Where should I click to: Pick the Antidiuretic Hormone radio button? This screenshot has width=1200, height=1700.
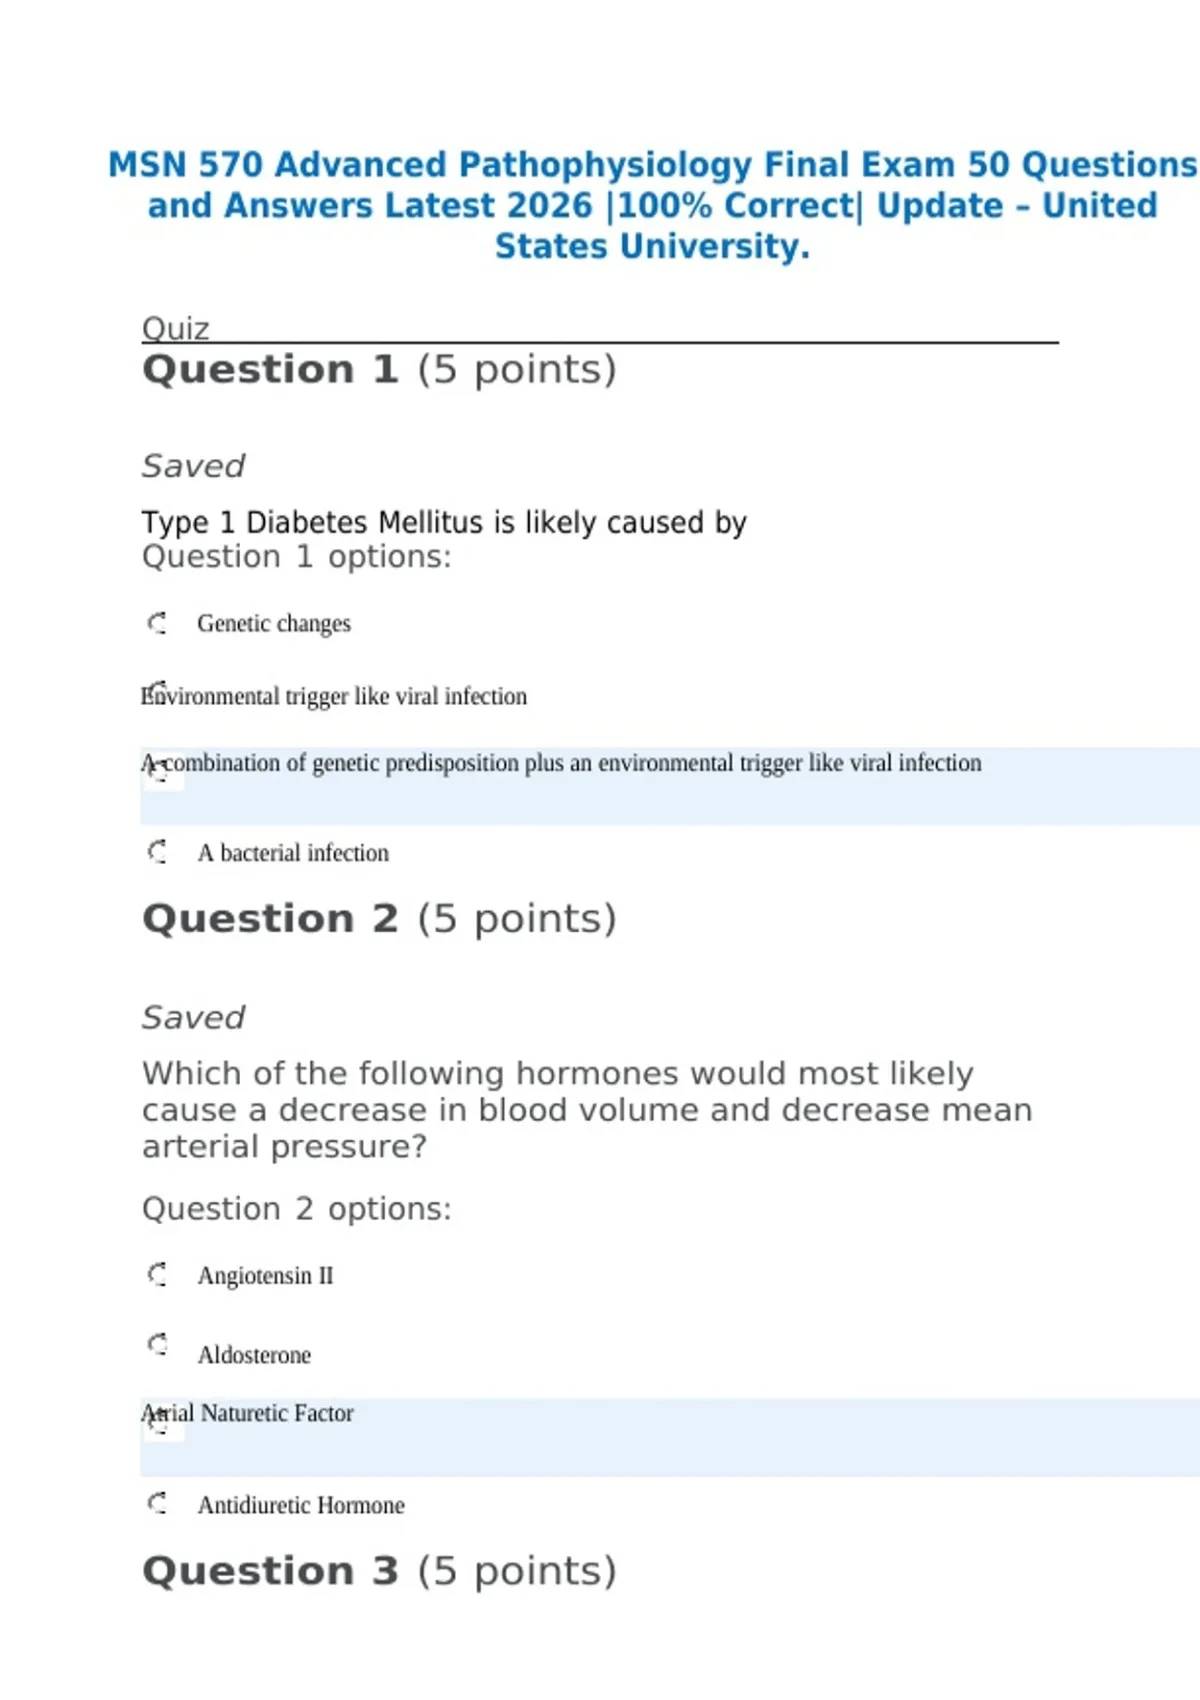coord(157,1503)
